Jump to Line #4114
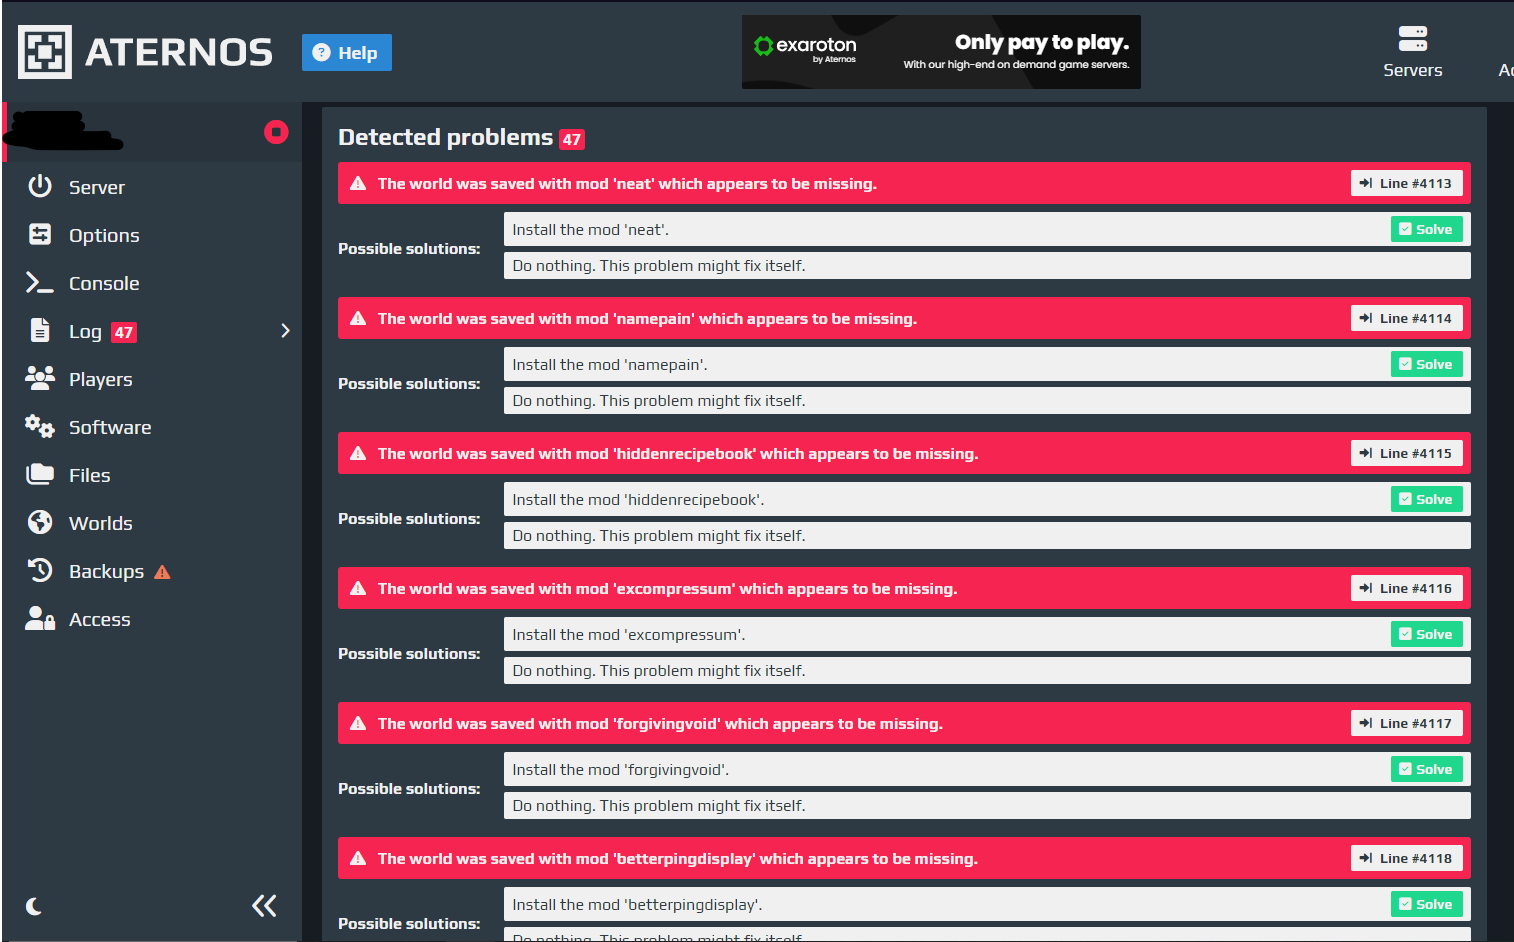 tap(1406, 318)
